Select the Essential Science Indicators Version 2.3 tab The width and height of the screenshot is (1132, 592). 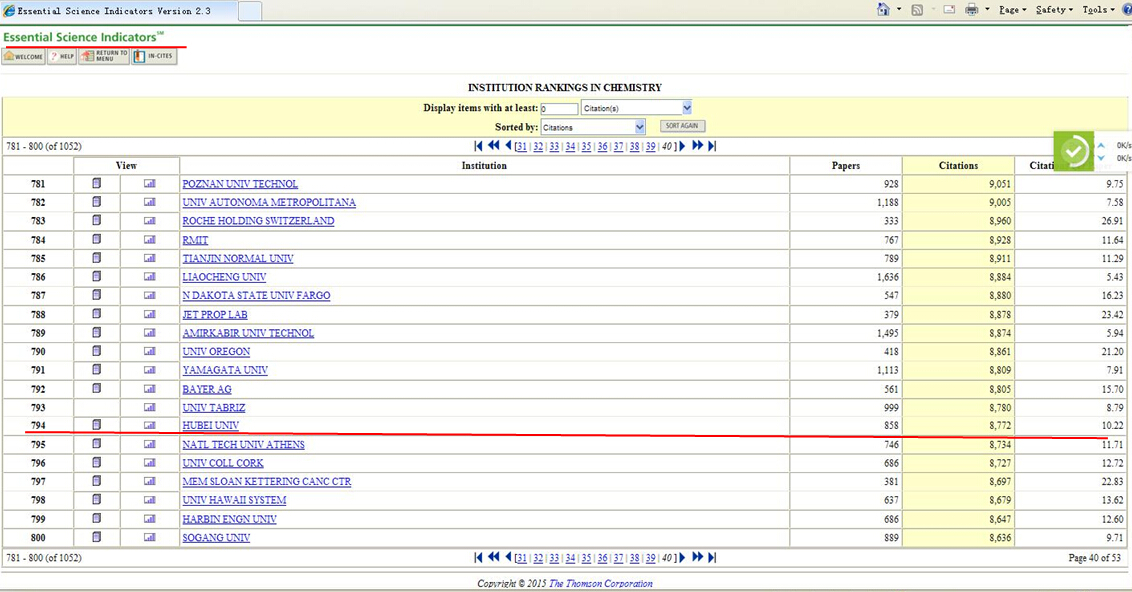tap(118, 11)
